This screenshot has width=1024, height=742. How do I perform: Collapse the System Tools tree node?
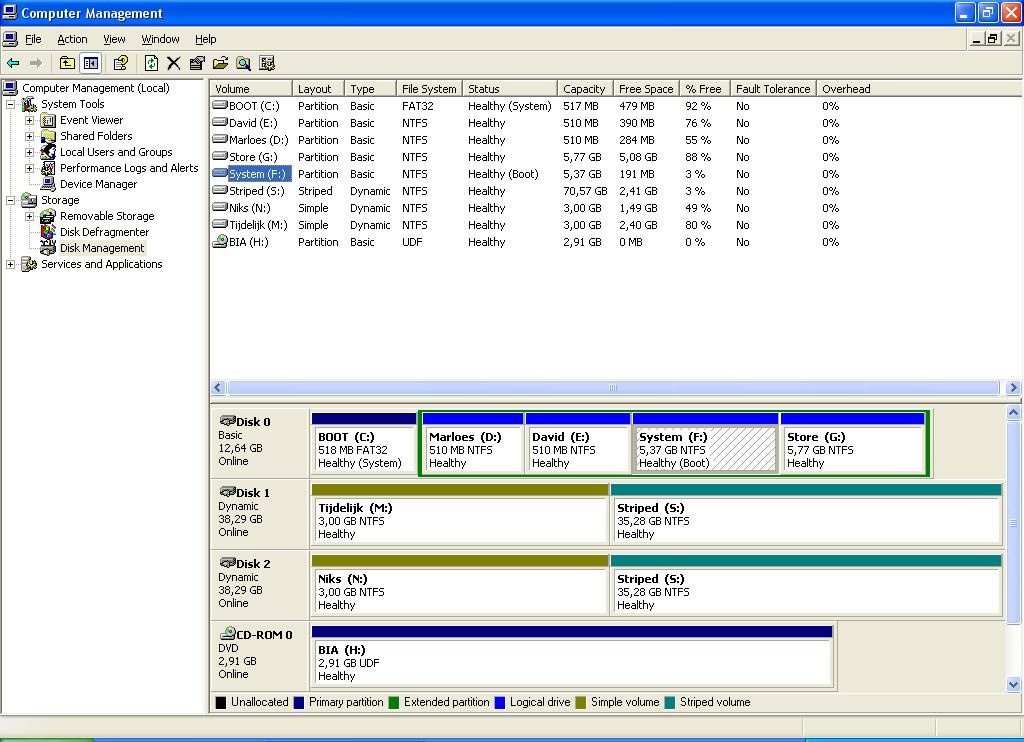[10, 105]
